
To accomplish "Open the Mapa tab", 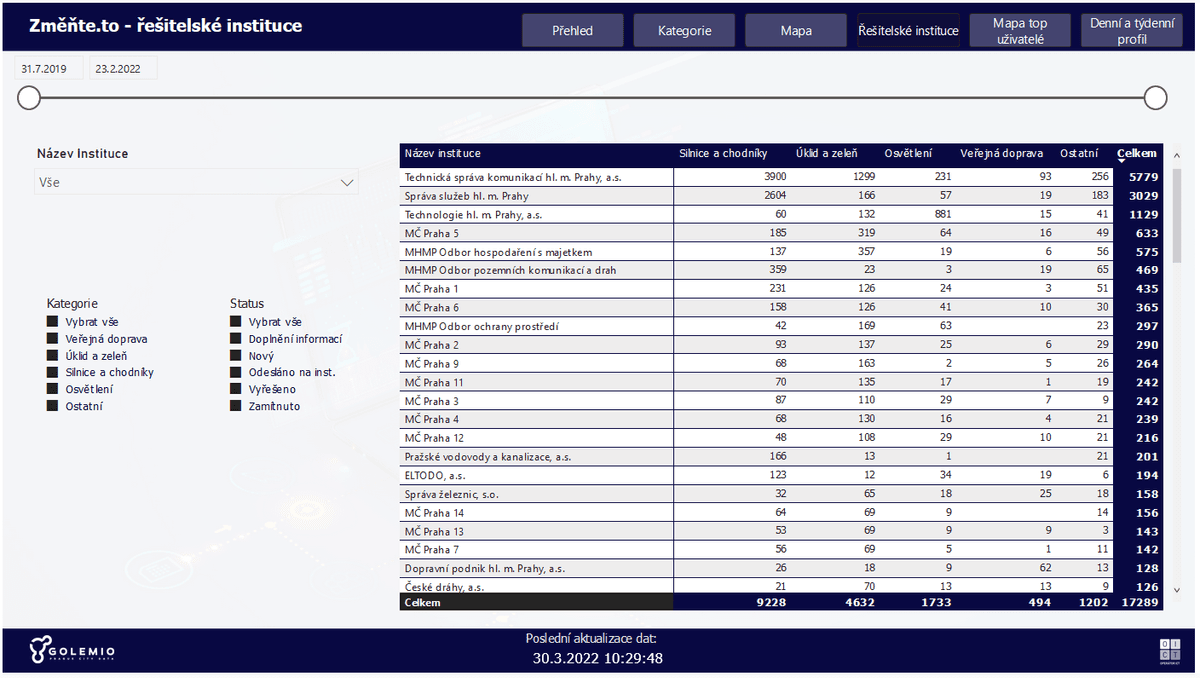I will click(x=795, y=31).
